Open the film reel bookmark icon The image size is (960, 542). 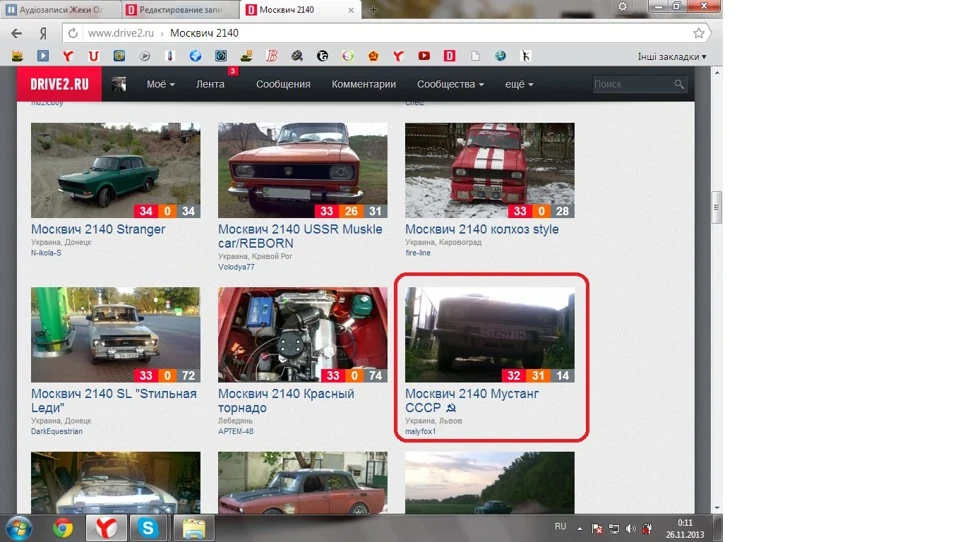click(x=297, y=56)
